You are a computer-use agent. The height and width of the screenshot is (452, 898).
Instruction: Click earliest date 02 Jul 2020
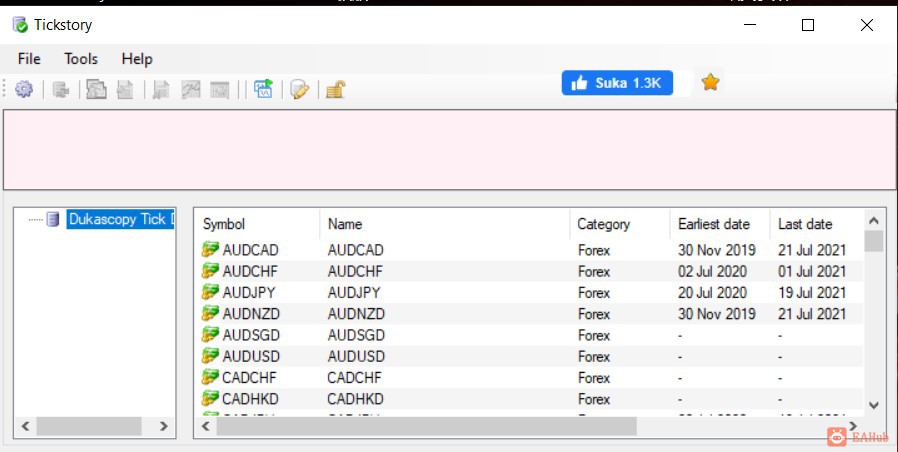(712, 272)
